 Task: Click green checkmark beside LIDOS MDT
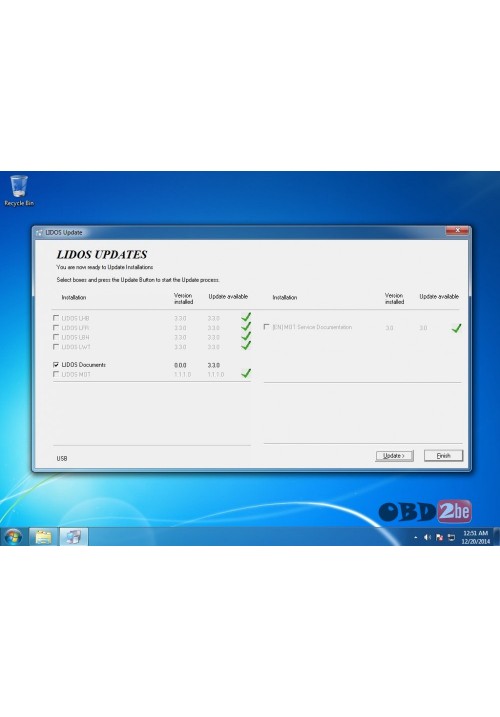coord(246,373)
